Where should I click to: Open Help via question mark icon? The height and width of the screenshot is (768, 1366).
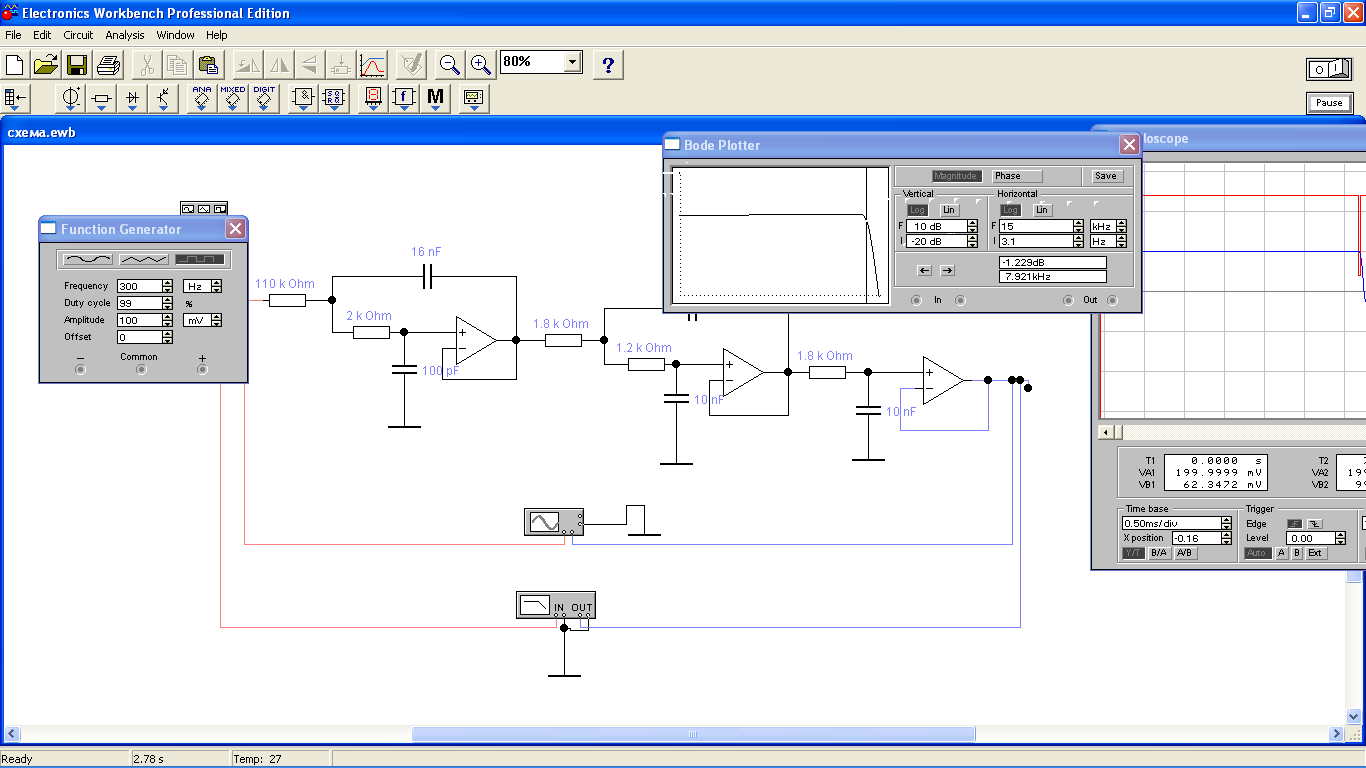coord(608,65)
